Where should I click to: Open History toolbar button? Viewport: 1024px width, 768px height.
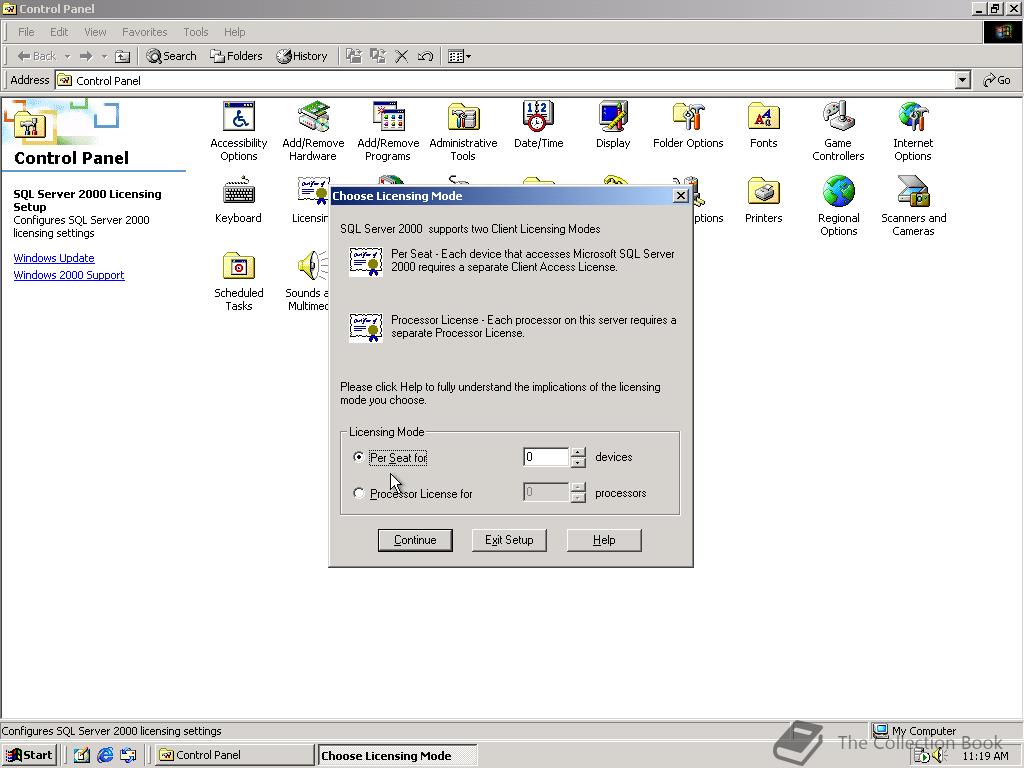point(302,56)
